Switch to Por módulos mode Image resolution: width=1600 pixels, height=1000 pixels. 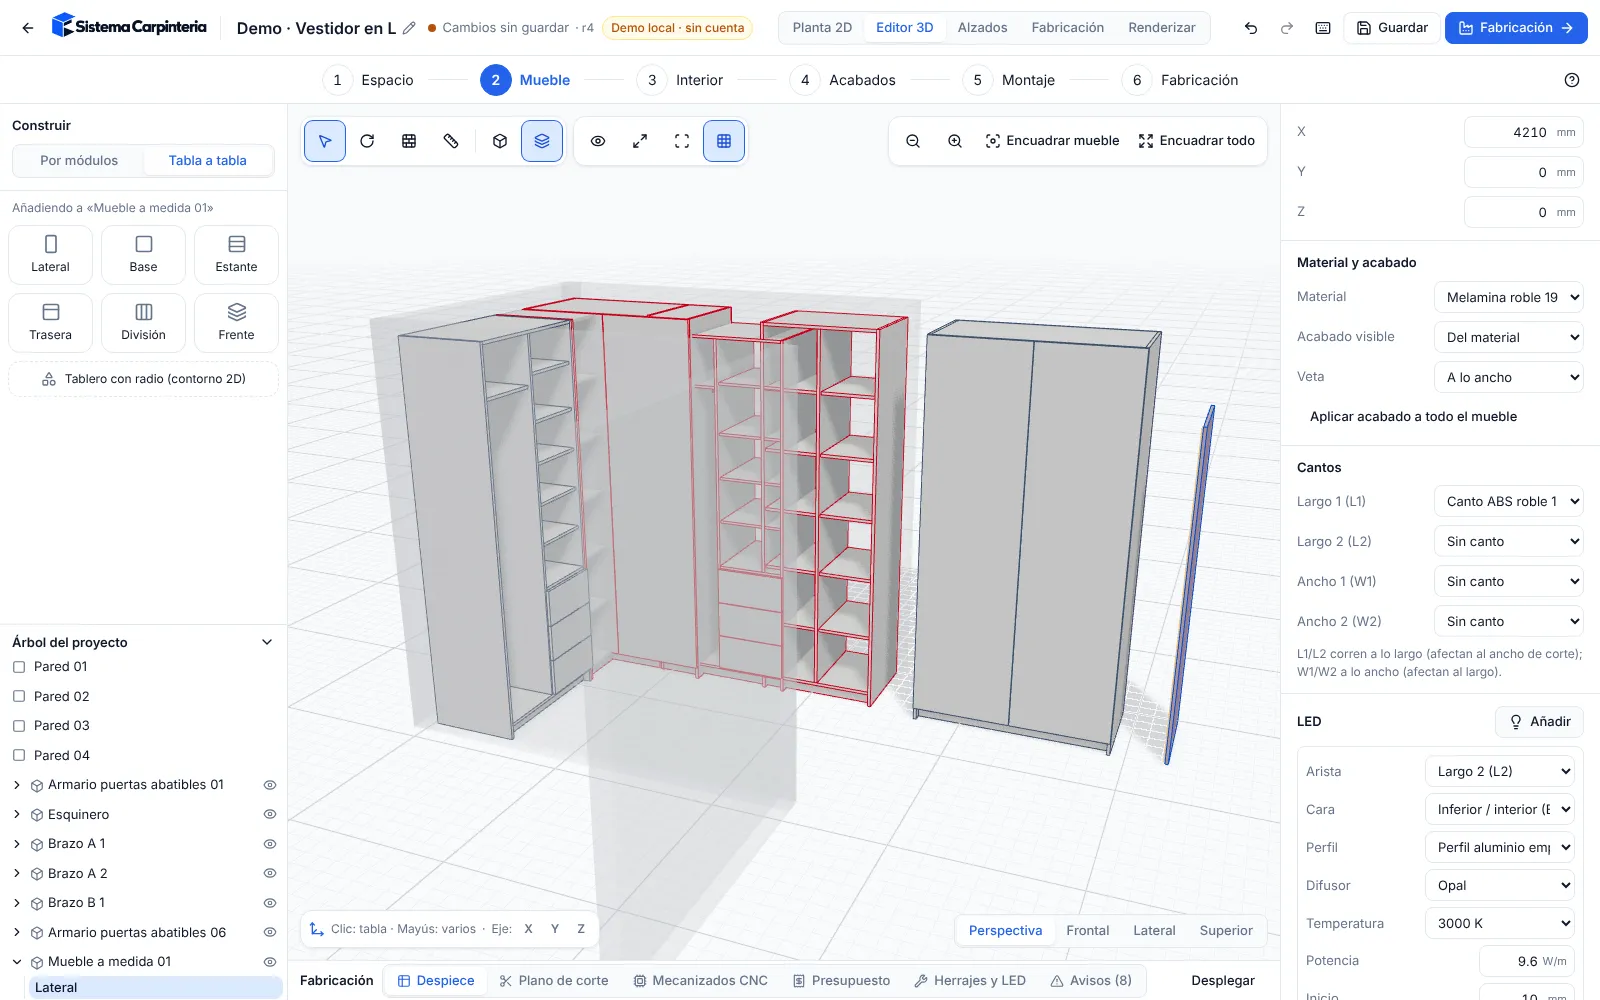[x=79, y=160]
